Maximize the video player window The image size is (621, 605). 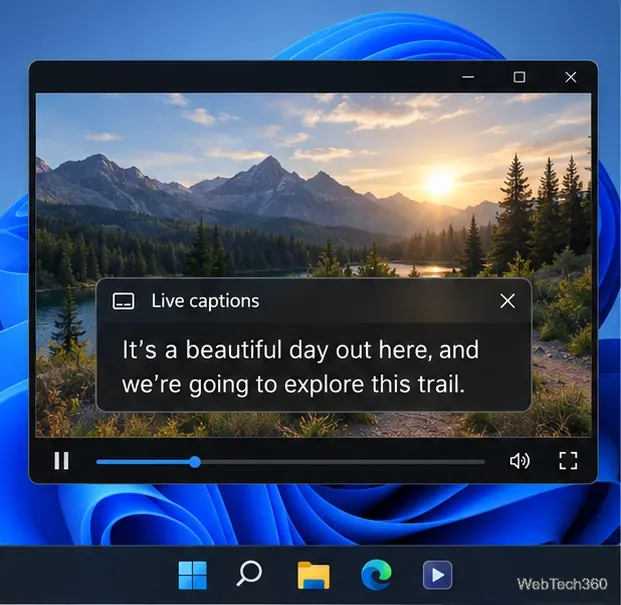(519, 77)
